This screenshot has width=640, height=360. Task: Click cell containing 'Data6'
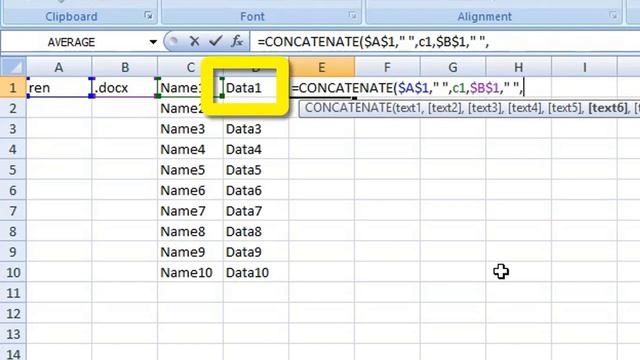point(256,190)
